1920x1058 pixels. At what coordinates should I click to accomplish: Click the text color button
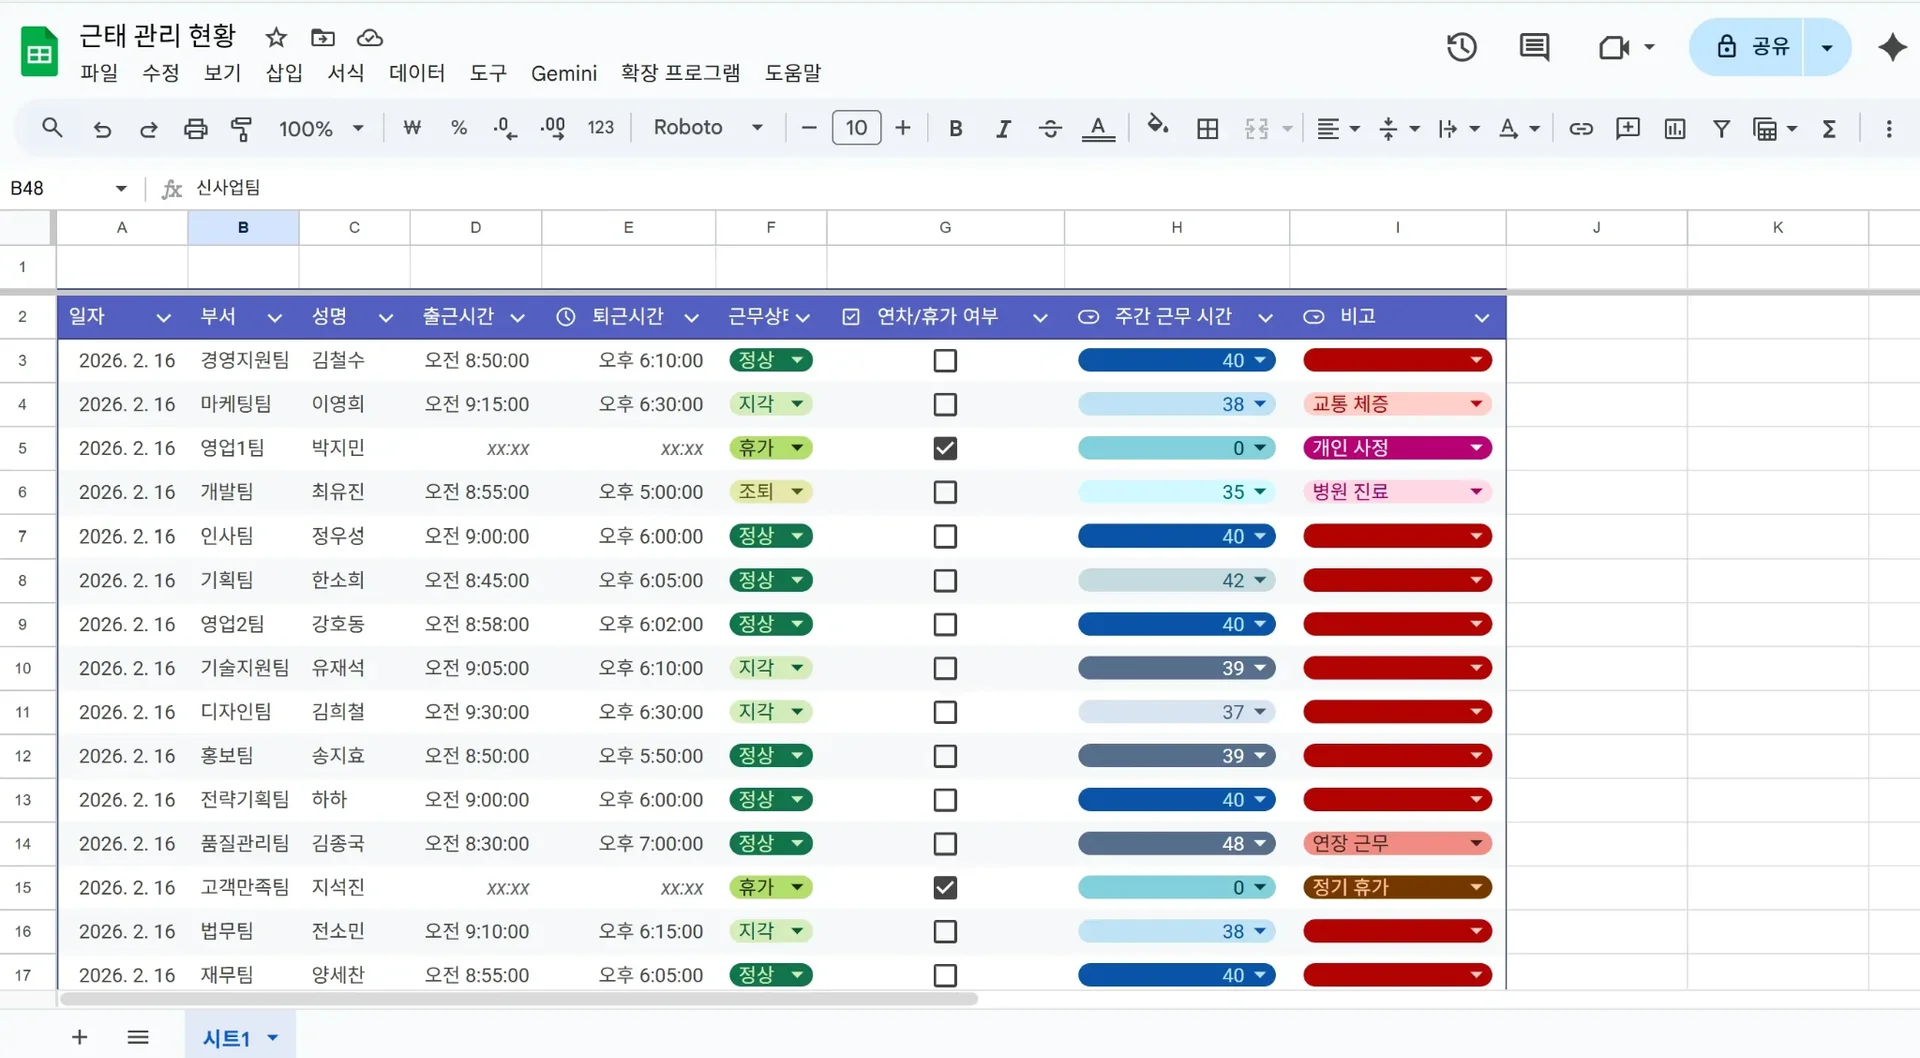coord(1098,128)
